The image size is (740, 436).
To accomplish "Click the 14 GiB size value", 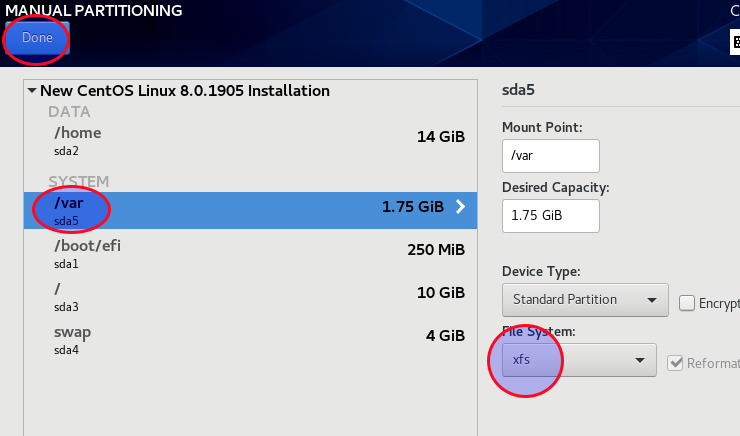I will pos(441,137).
